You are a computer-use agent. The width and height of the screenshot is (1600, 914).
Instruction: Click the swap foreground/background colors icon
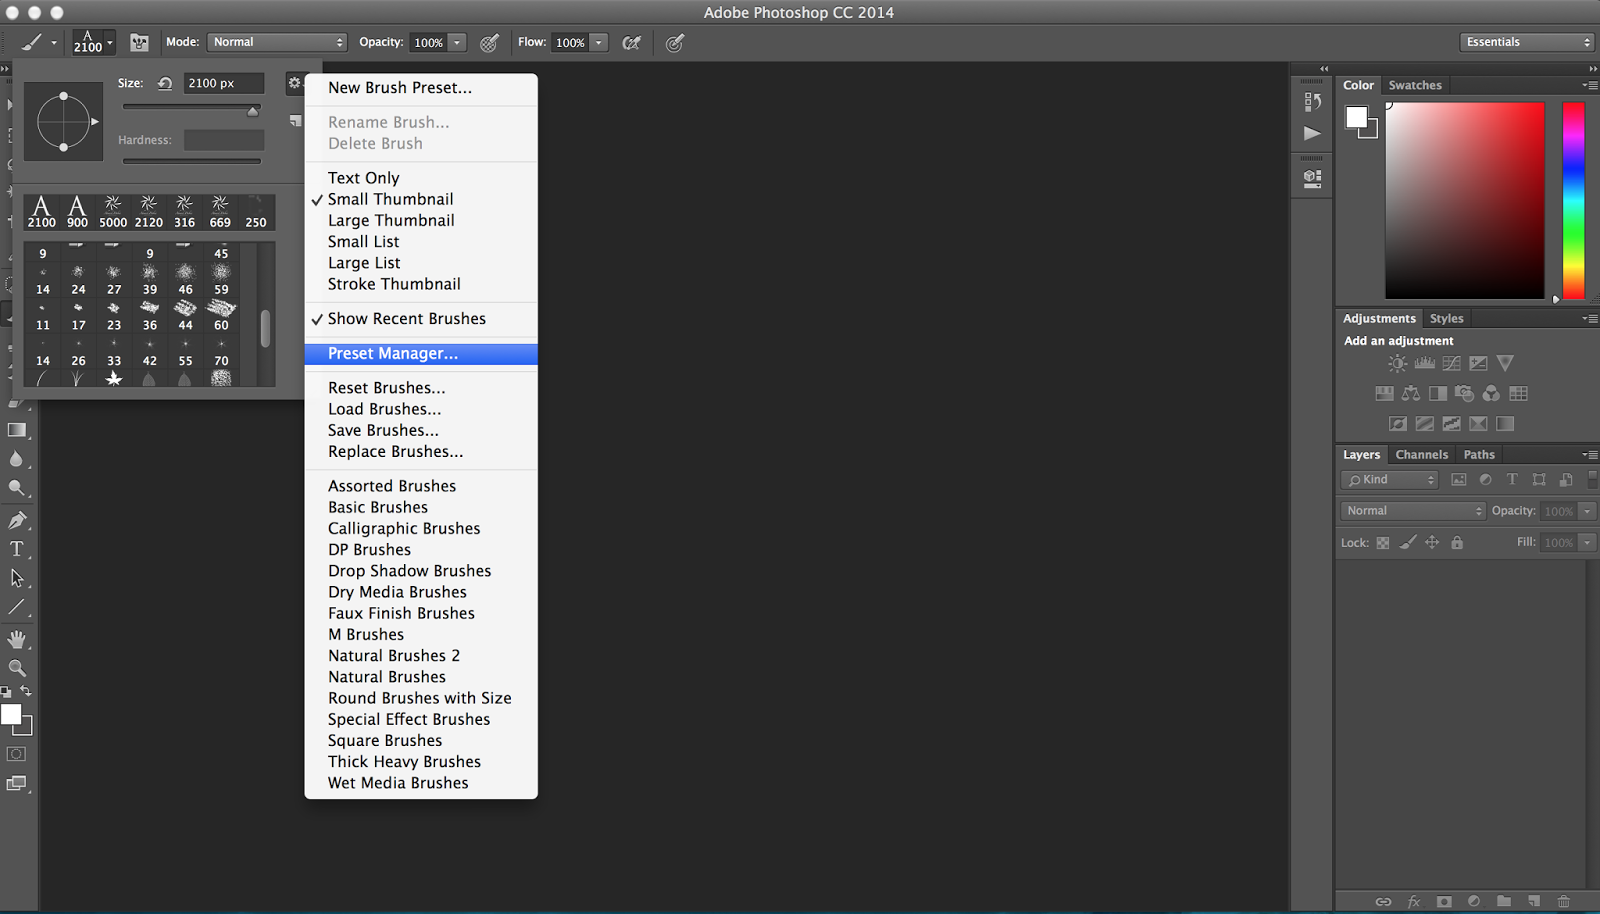(26, 691)
